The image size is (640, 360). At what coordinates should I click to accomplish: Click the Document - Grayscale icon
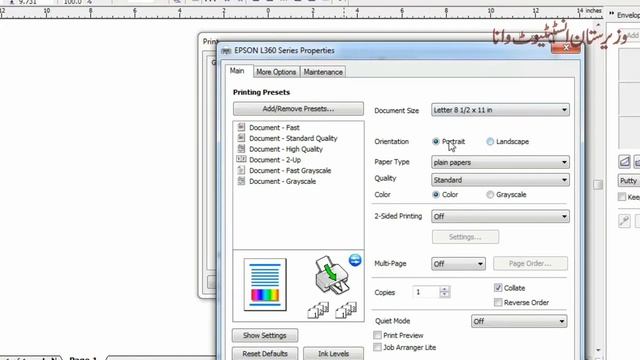pos(241,181)
